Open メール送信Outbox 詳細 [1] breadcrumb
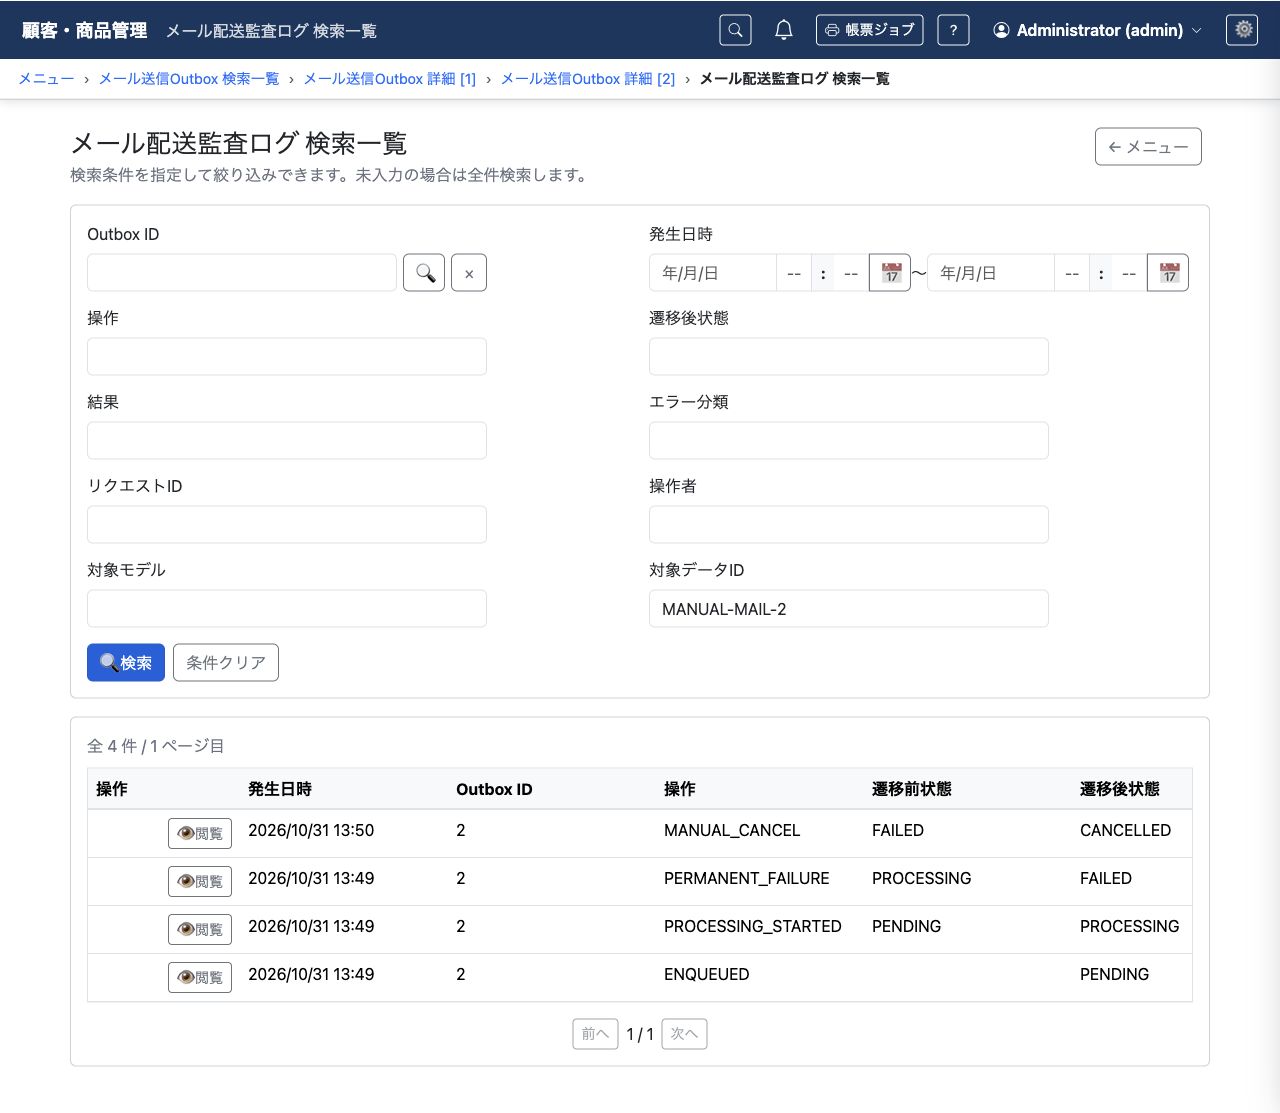 click(390, 79)
